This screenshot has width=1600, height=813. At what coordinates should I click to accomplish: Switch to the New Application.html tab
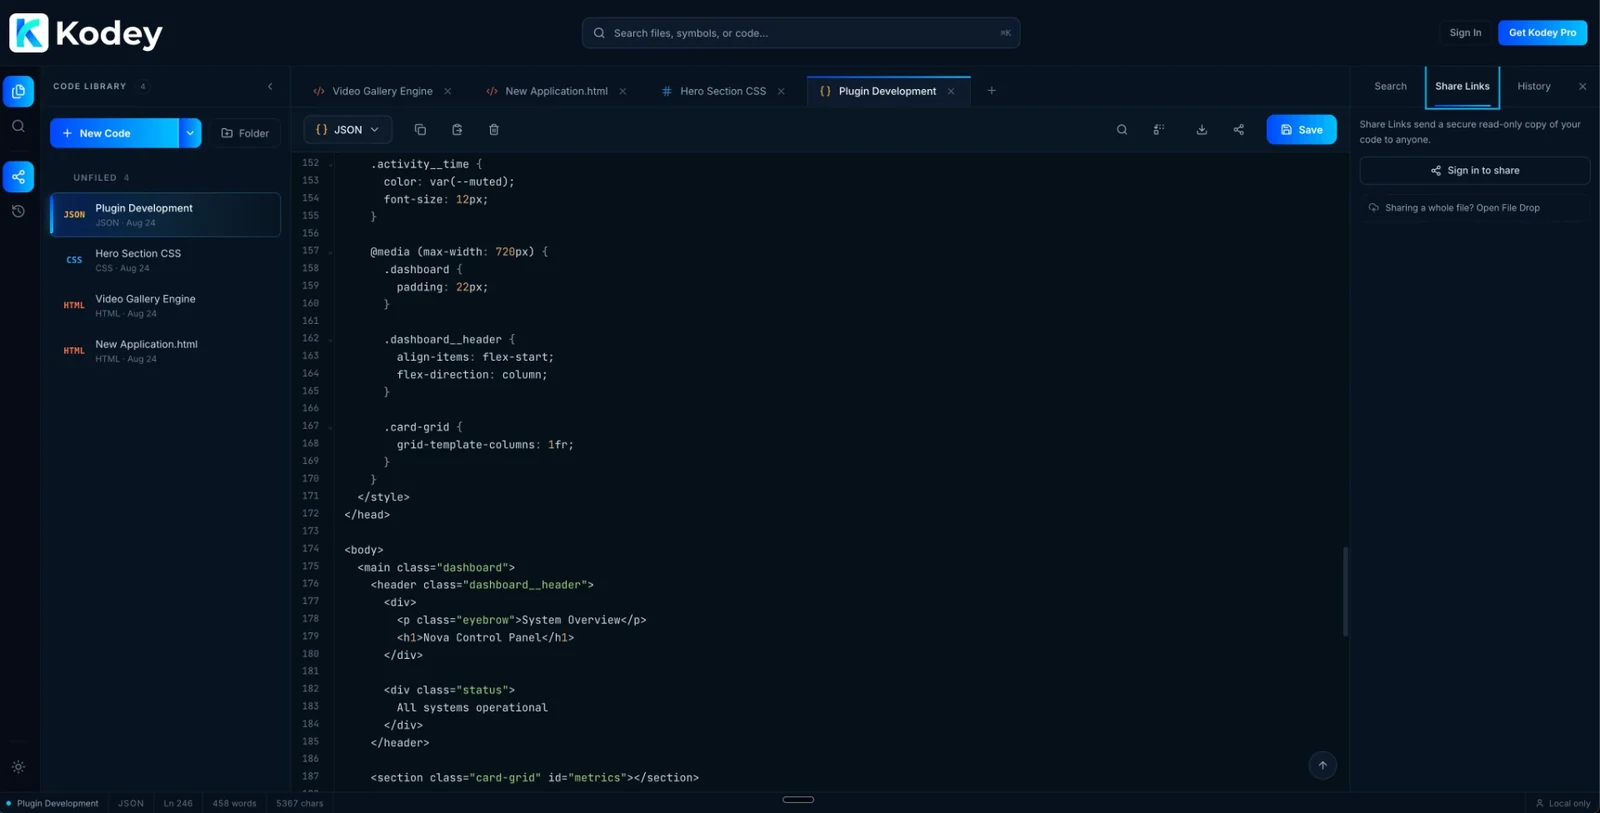(x=556, y=91)
